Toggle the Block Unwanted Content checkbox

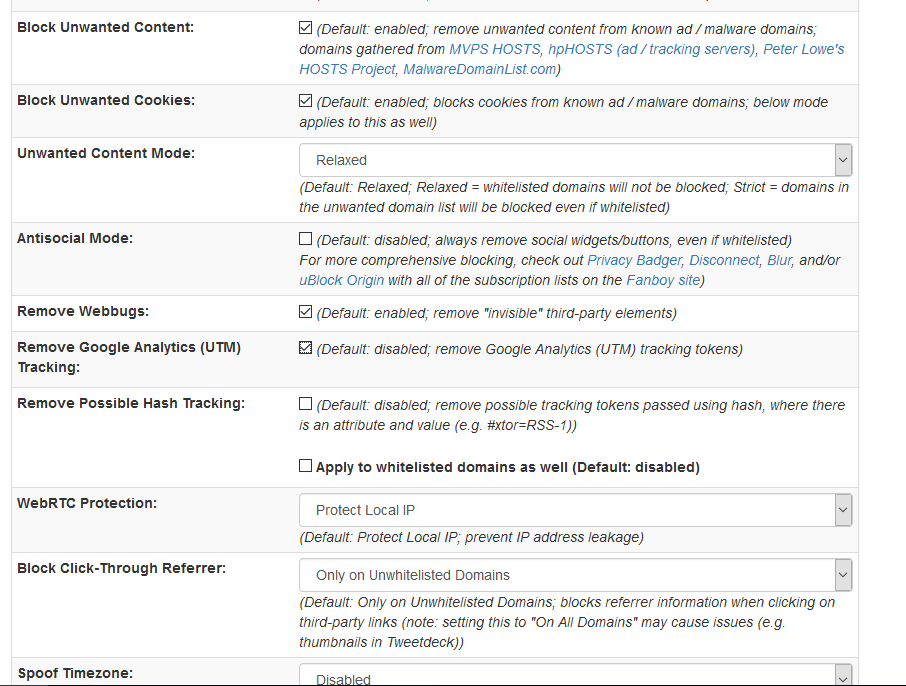click(x=306, y=28)
